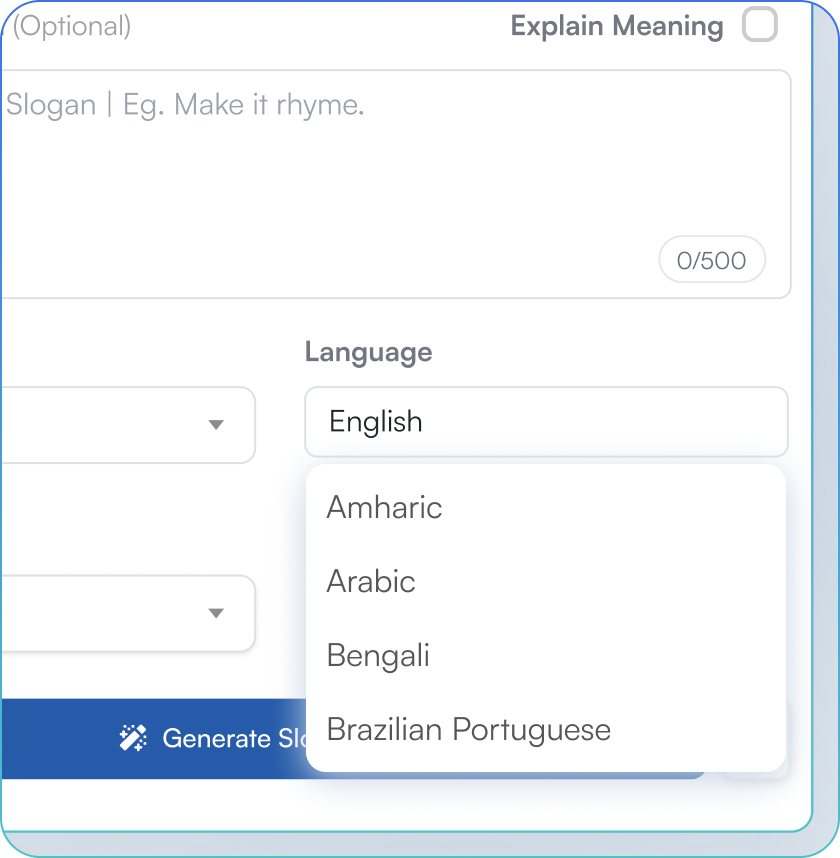Click the Explain Meaning label text

coord(616,26)
